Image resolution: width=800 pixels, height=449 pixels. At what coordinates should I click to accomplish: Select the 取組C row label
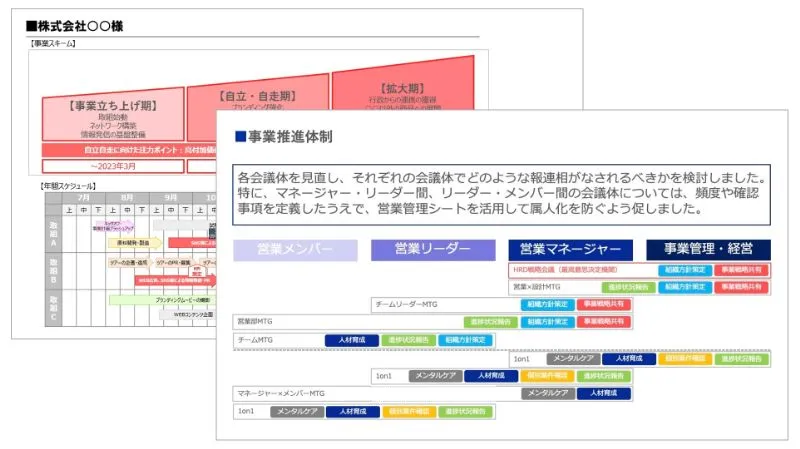tap(53, 308)
